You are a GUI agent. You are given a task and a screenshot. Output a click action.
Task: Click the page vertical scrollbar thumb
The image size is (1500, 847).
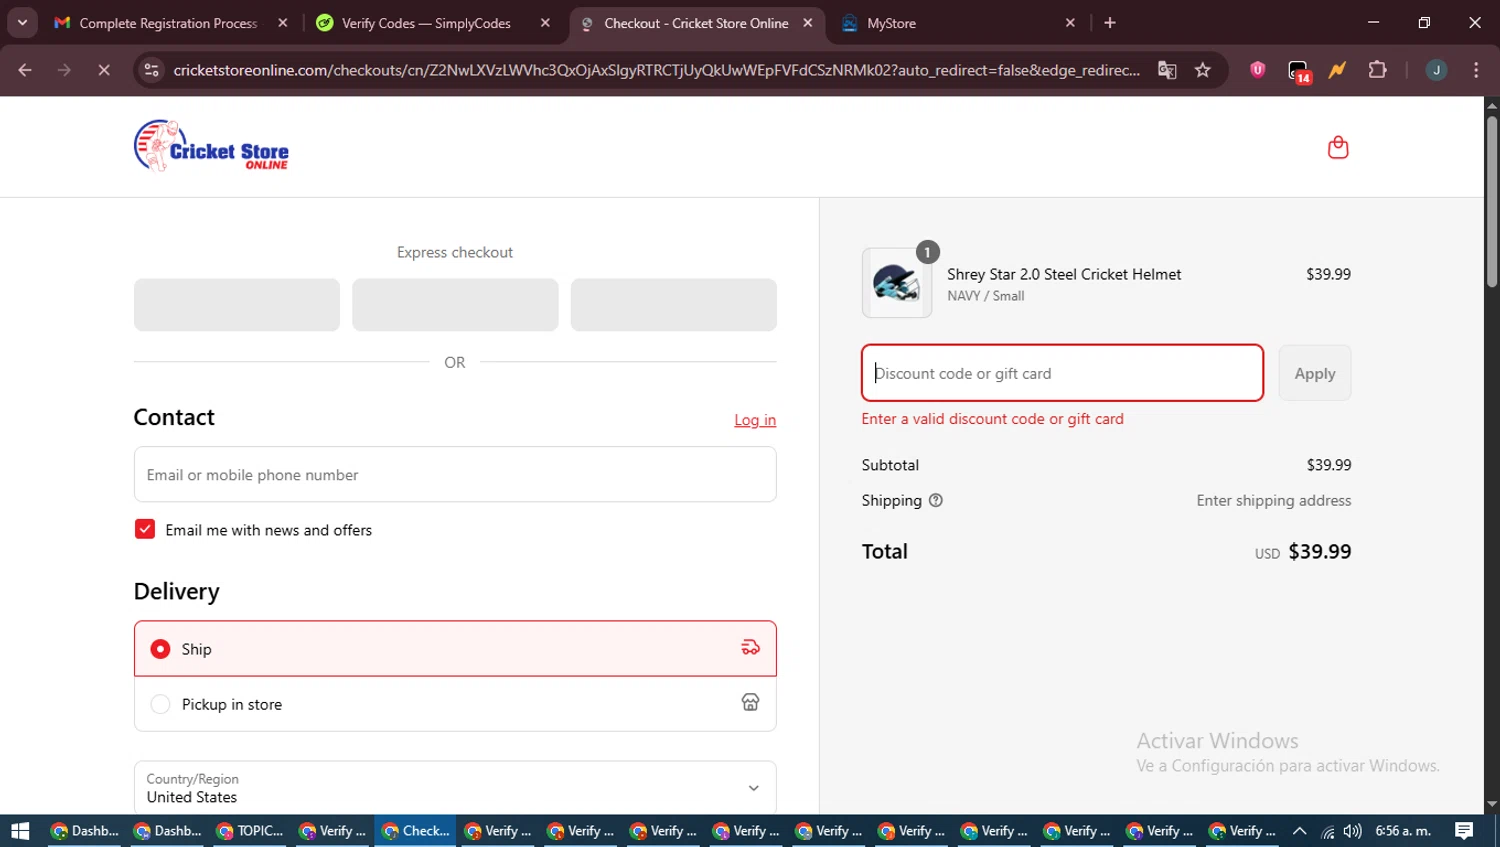(x=1492, y=200)
